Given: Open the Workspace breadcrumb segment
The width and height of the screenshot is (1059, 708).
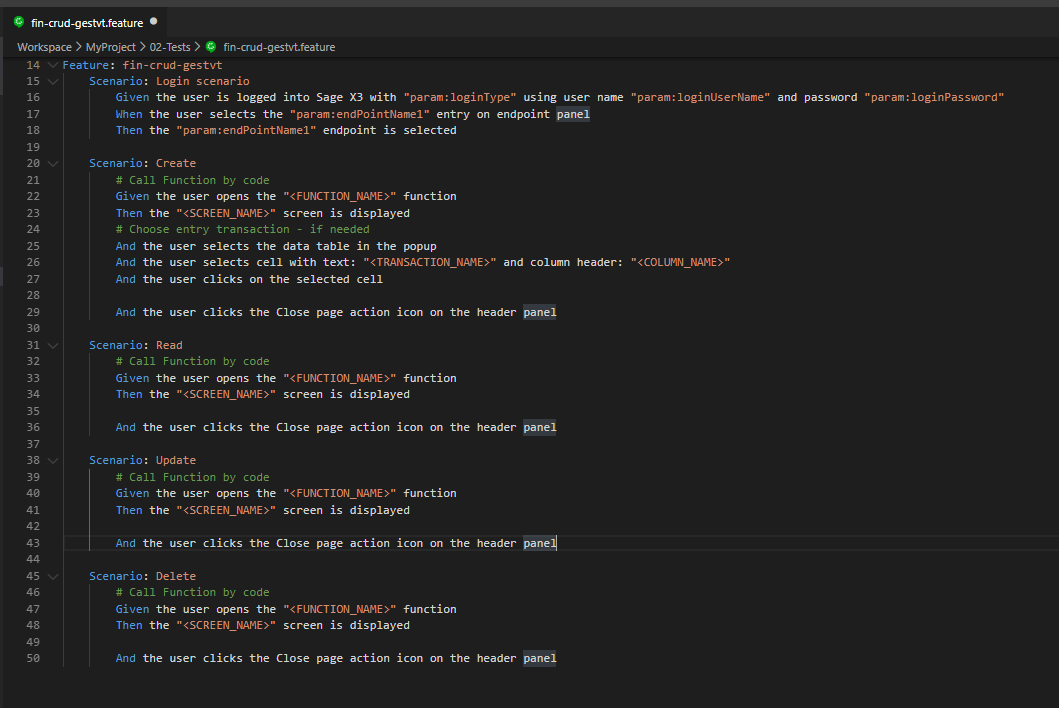Looking at the screenshot, I should coord(45,47).
